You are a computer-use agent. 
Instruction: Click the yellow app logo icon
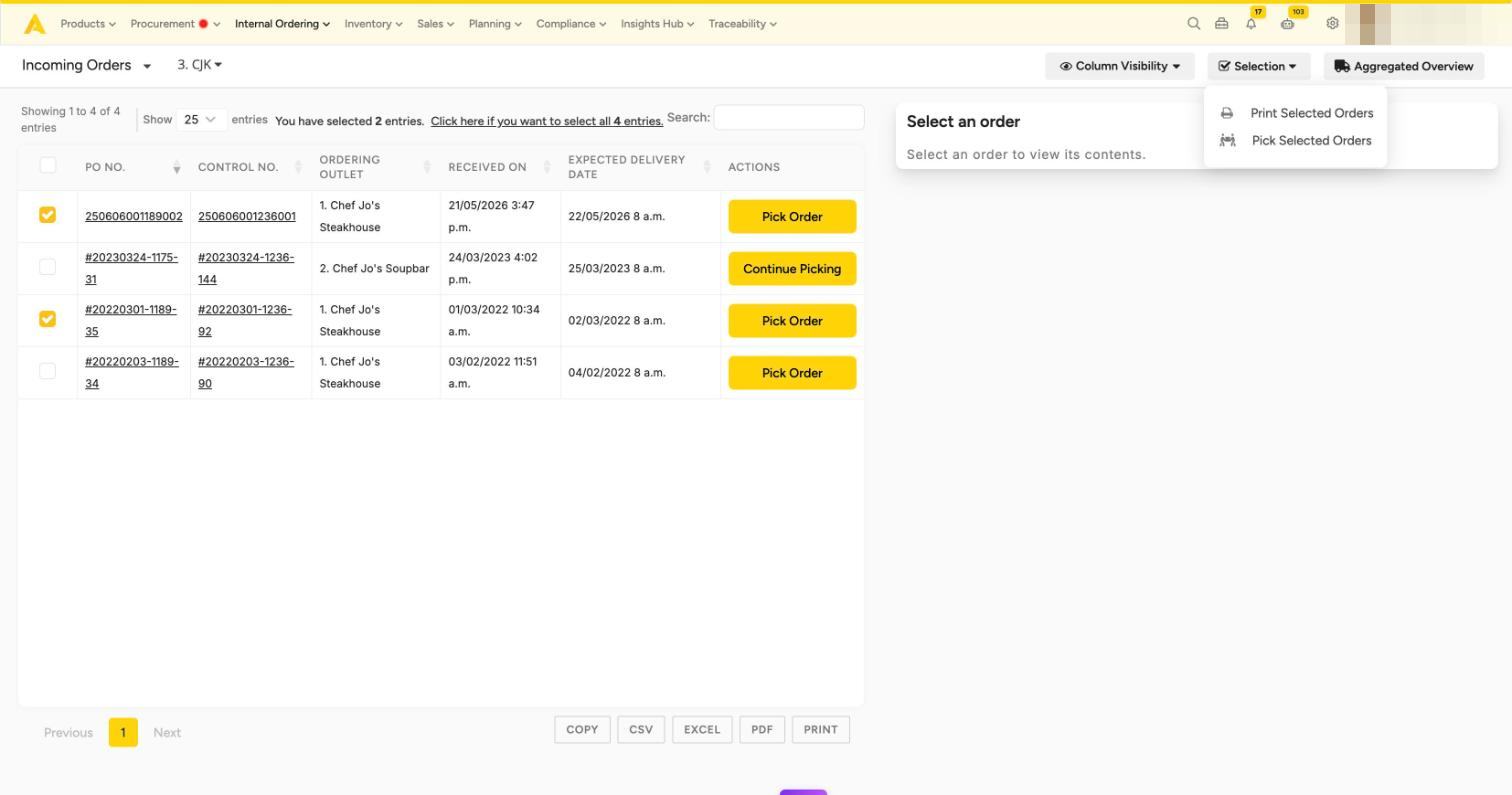coord(34,24)
